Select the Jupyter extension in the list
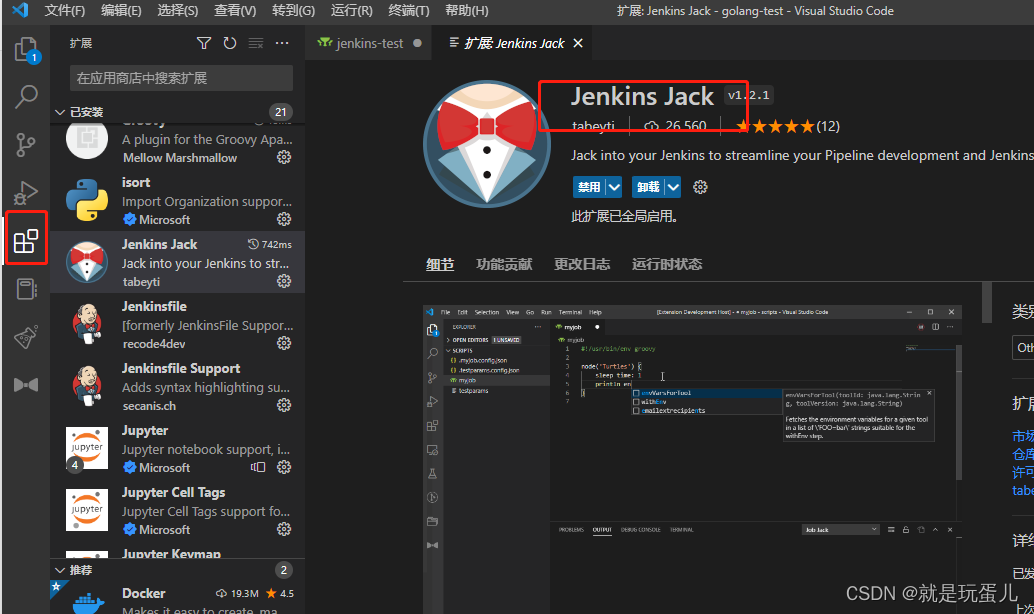 177,448
